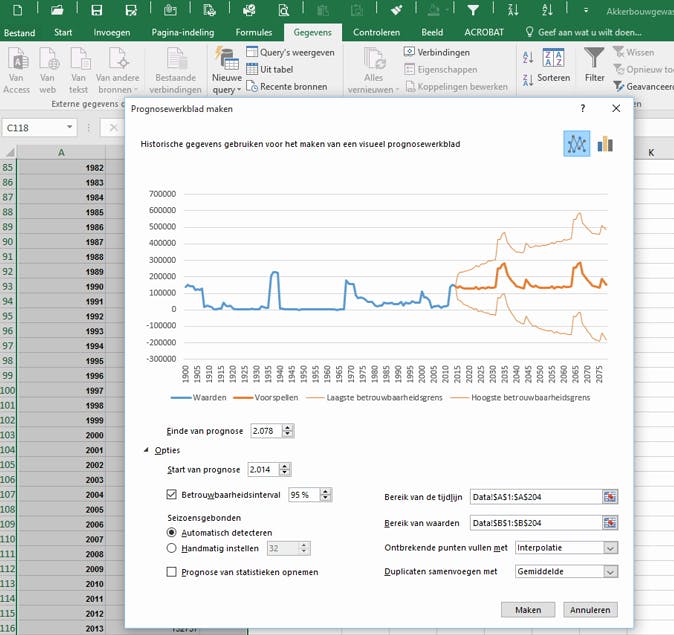Viewport: 674px width, 635px height.
Task: Click range selector icon for Bereik van de tijdlijn
Action: pyautogui.click(x=610, y=497)
